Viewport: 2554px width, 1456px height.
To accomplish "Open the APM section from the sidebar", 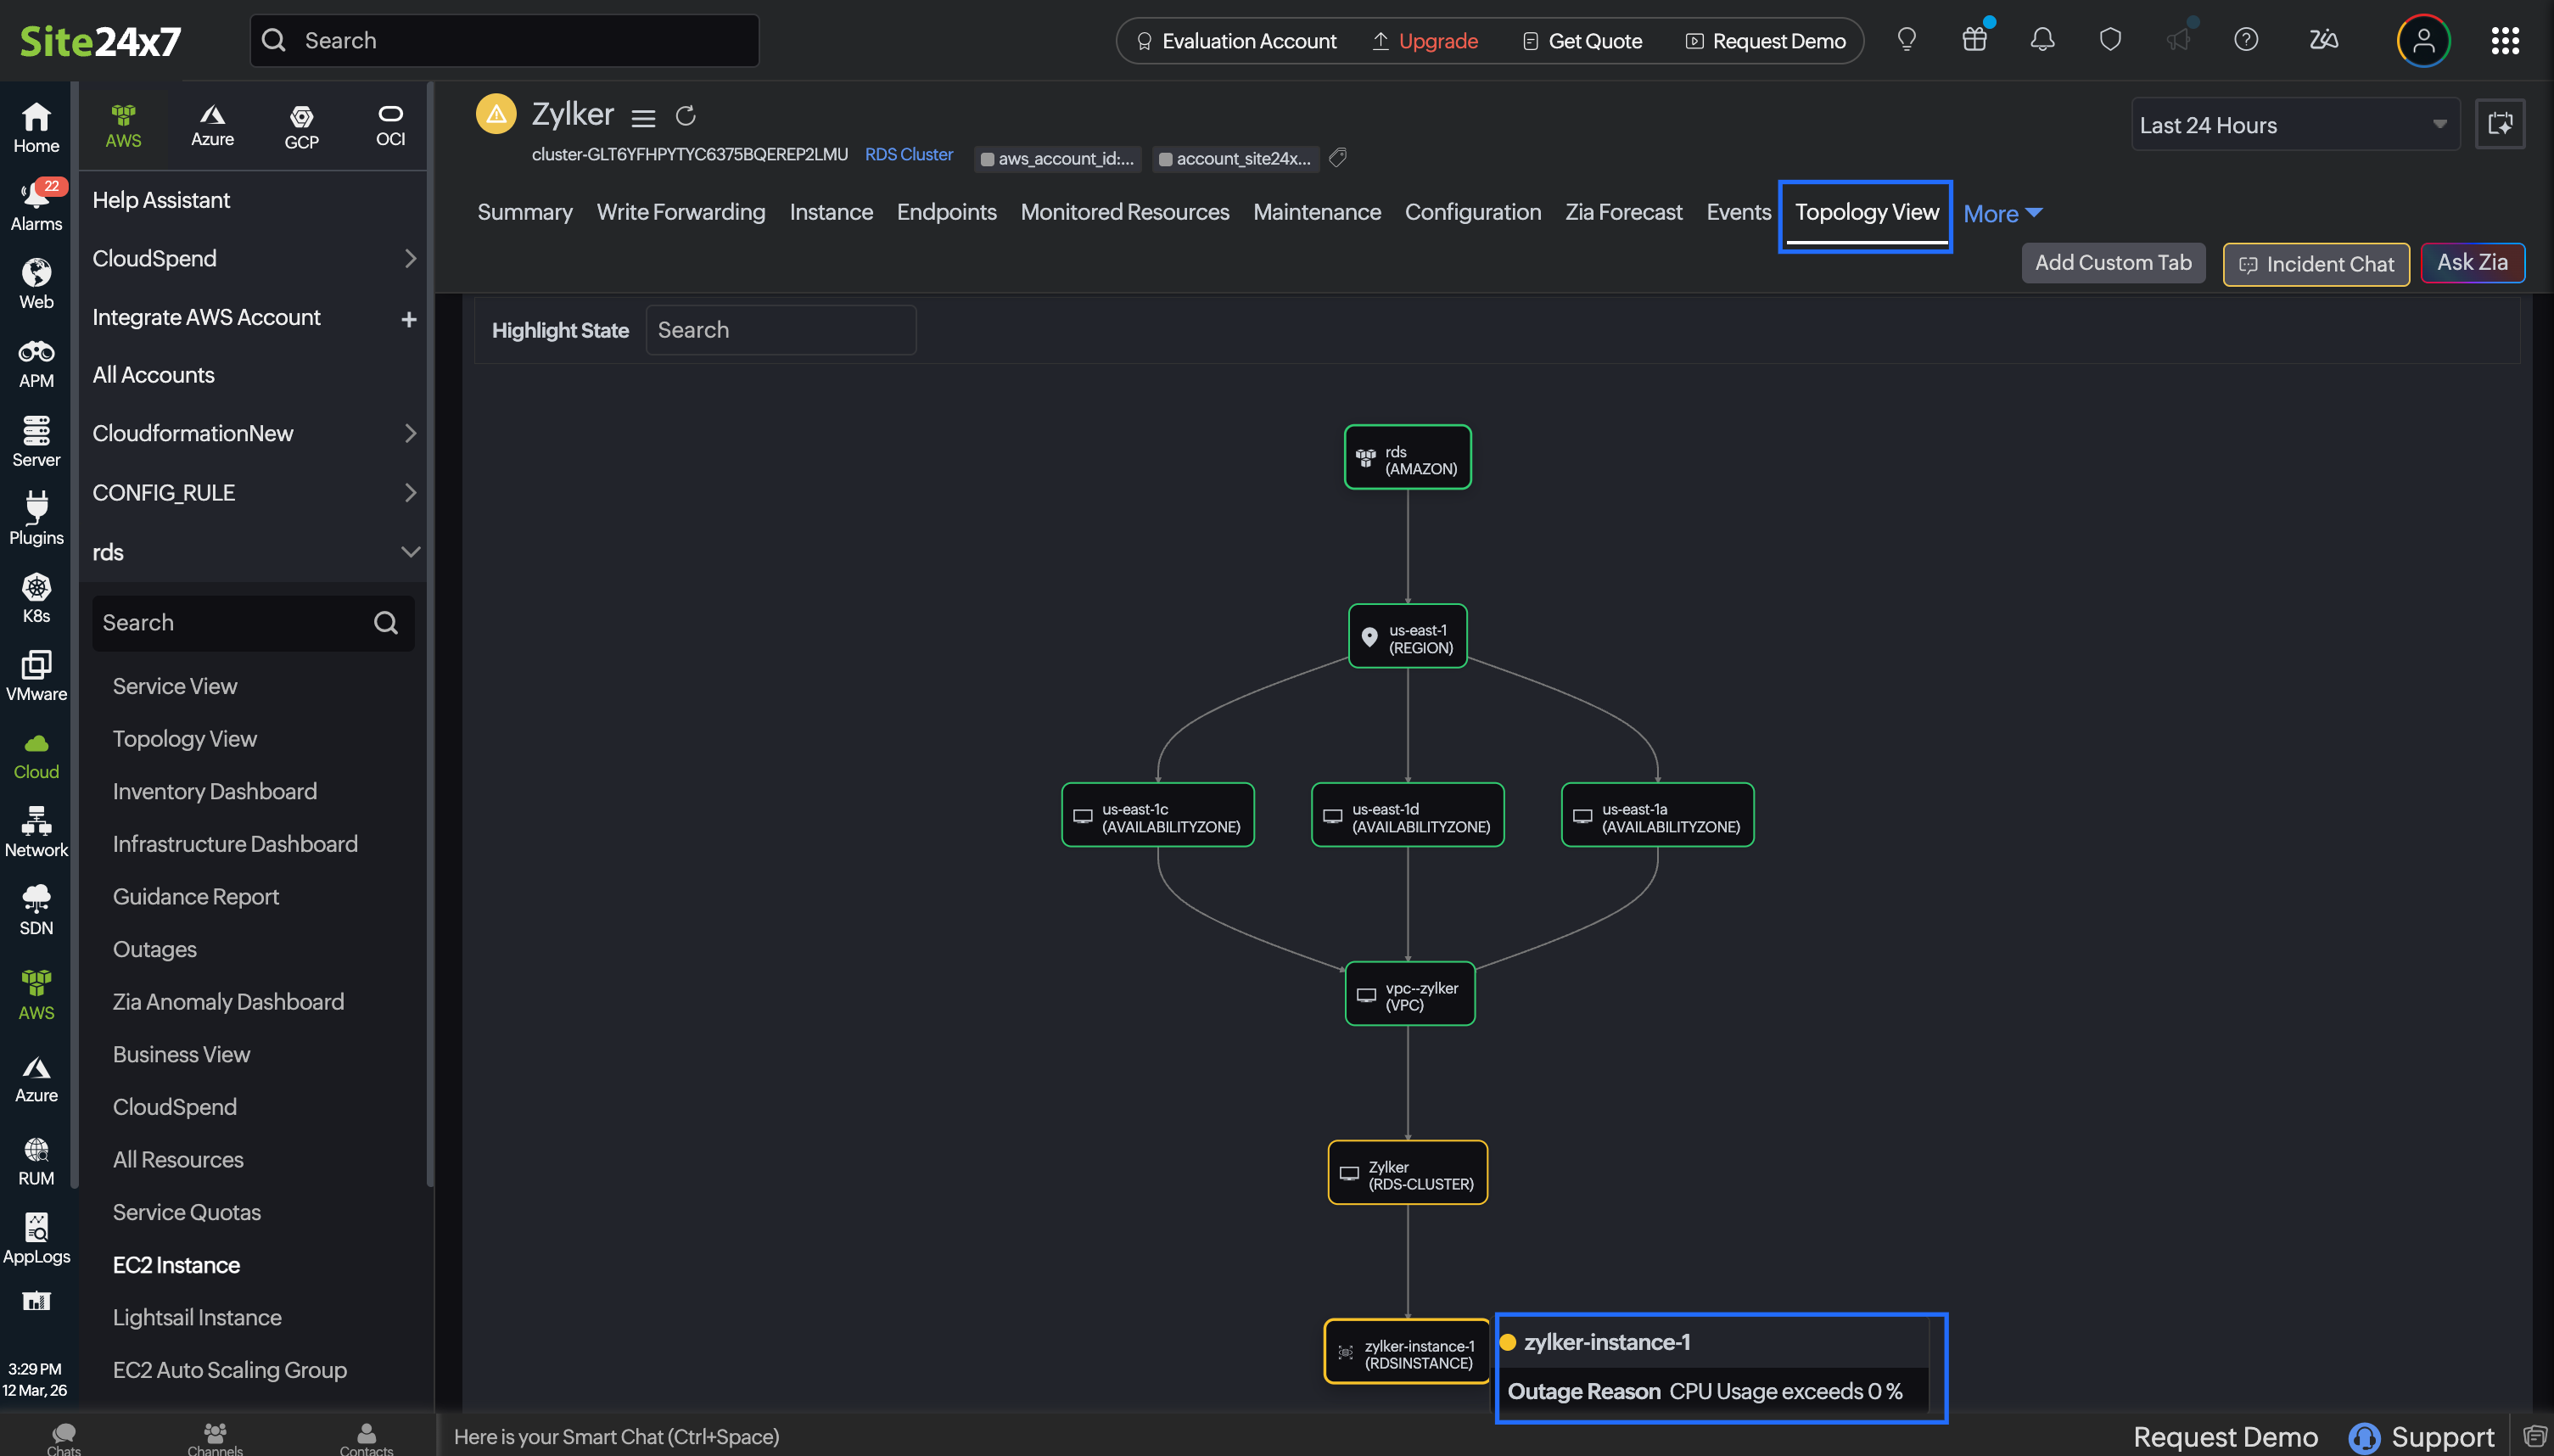I will click(x=36, y=362).
